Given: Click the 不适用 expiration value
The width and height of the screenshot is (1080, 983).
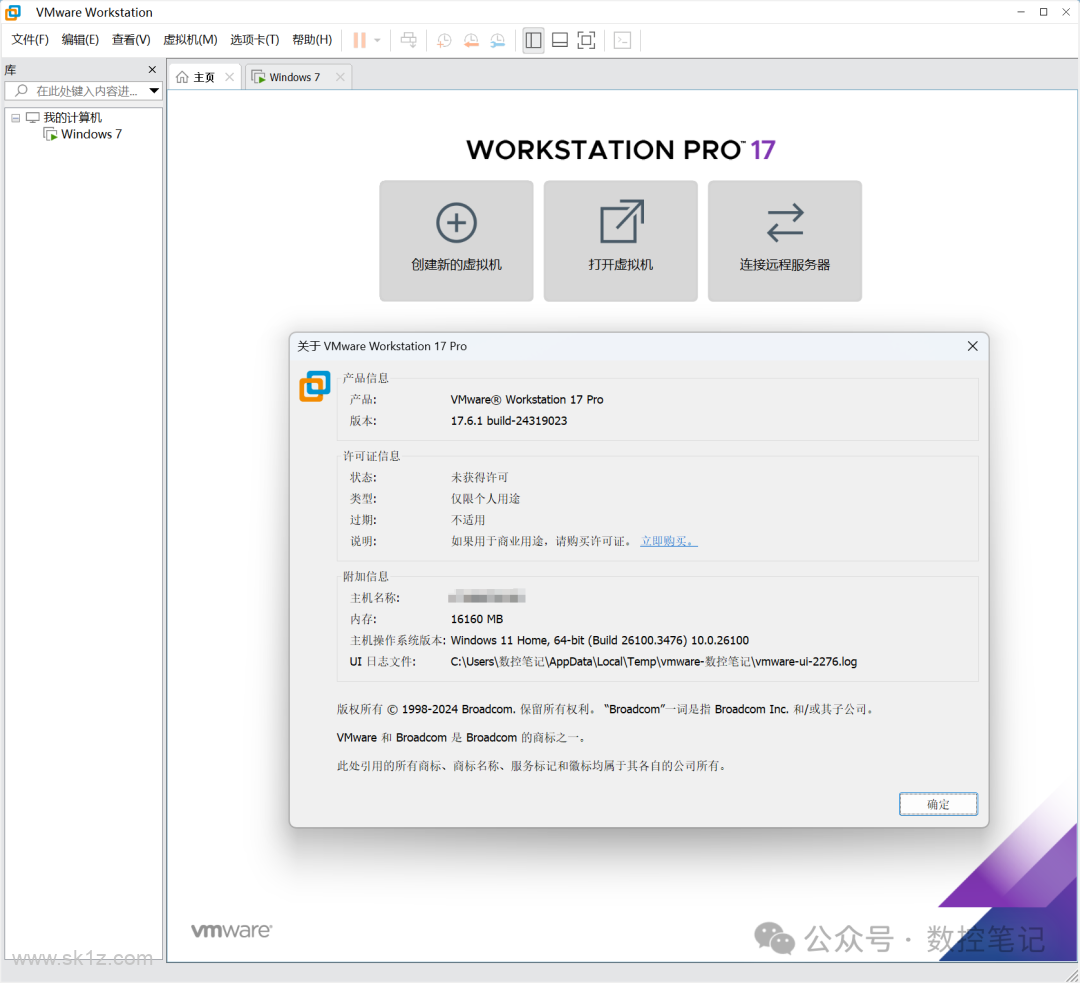Looking at the screenshot, I should [x=468, y=520].
